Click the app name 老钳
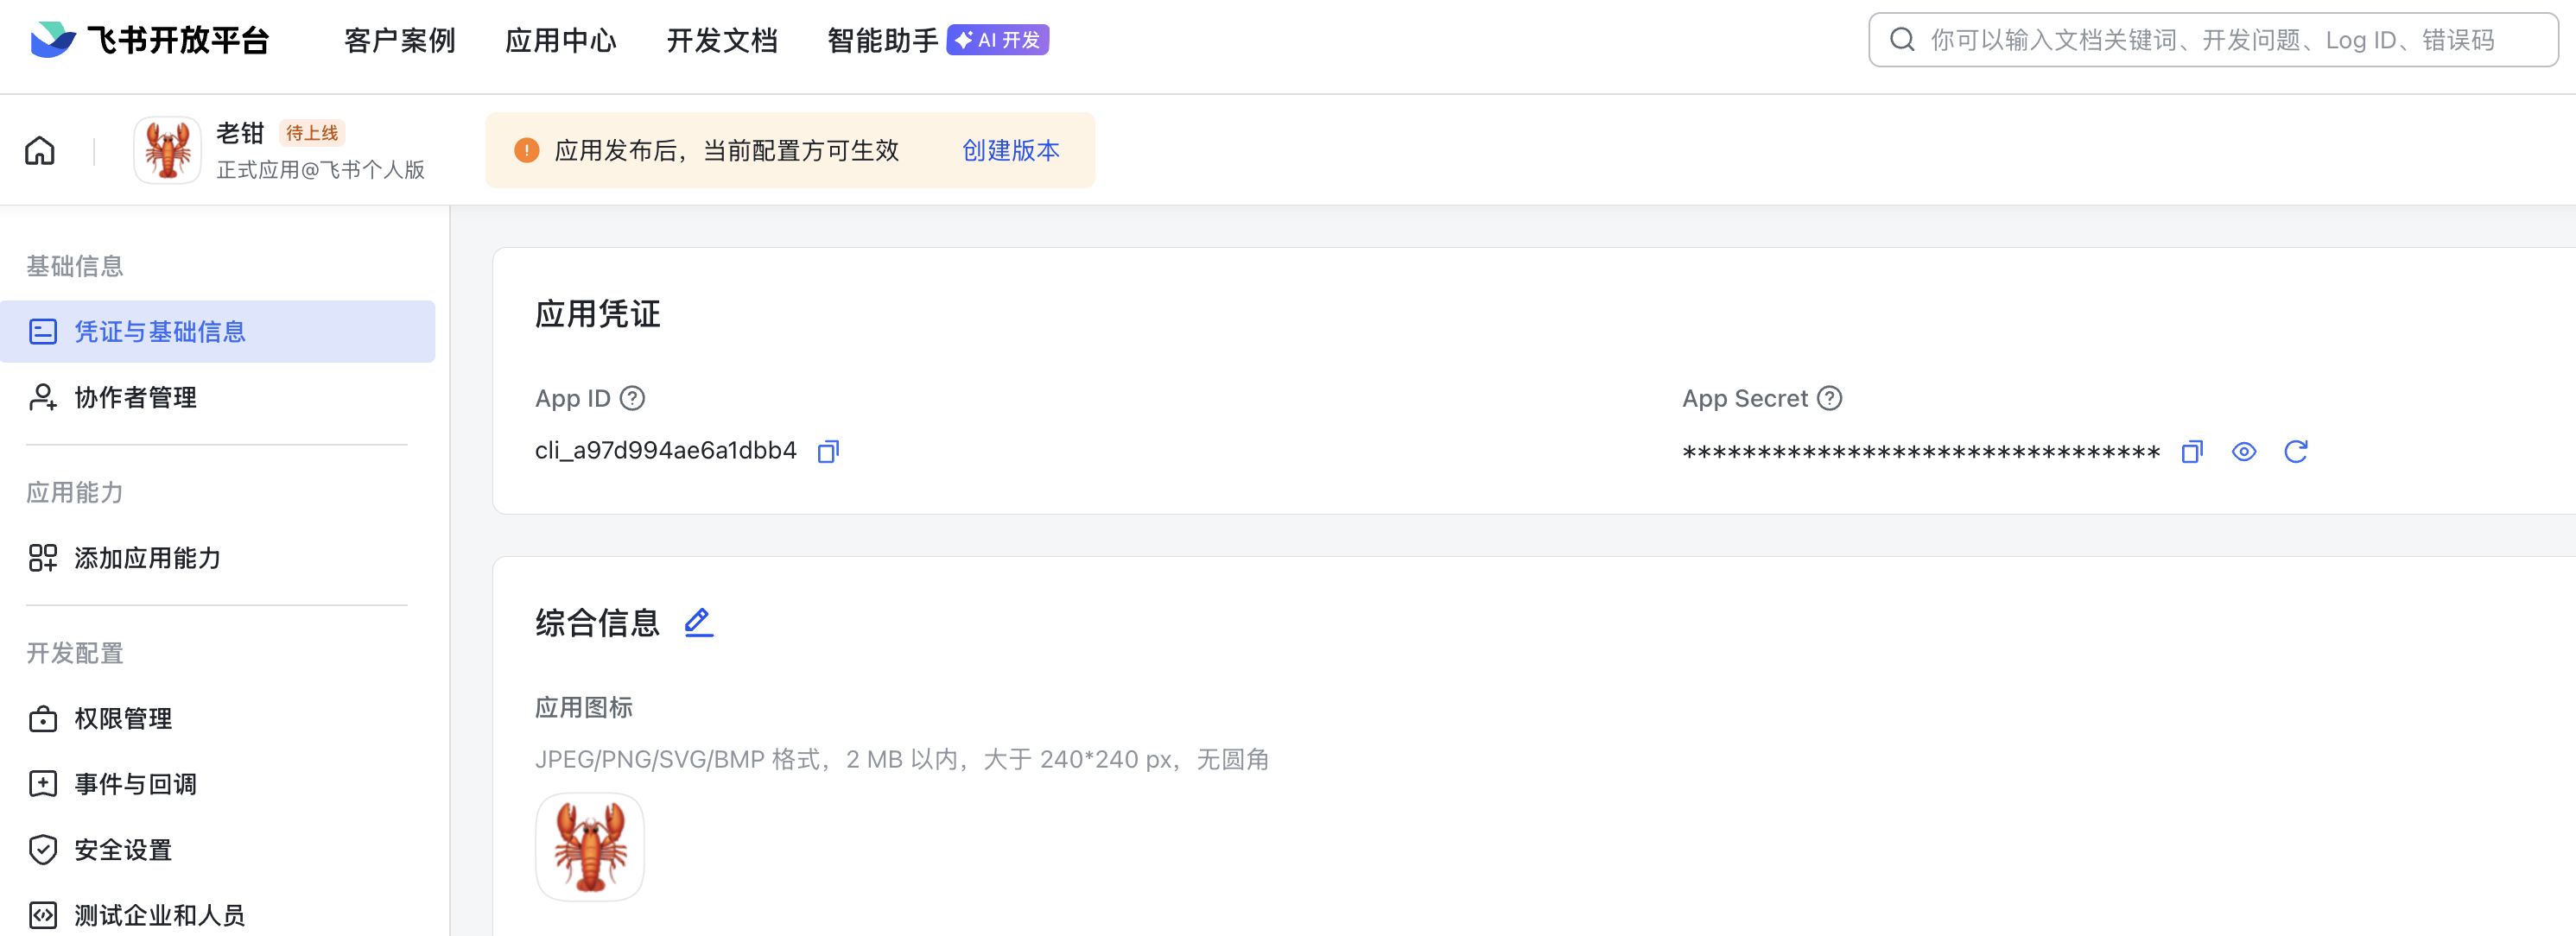Viewport: 2576px width, 936px height. 240,133
